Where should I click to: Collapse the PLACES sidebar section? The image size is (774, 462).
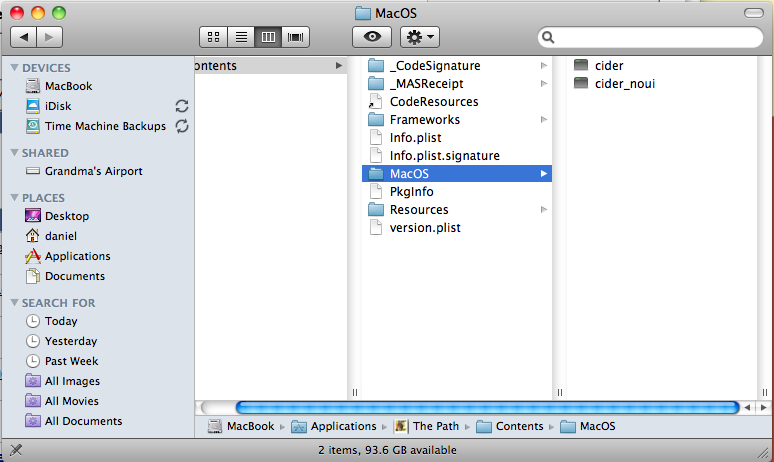tap(14, 198)
